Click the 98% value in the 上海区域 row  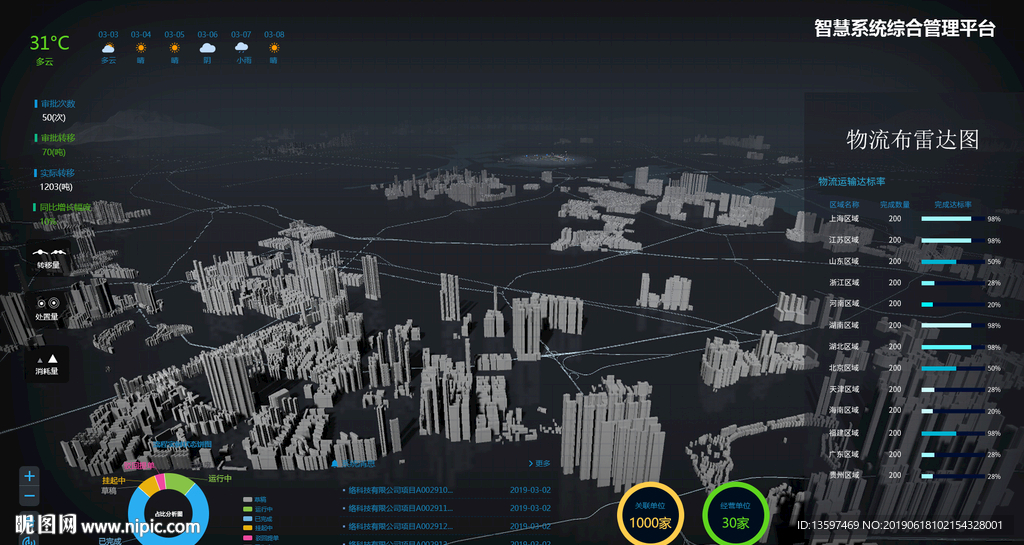pyautogui.click(x=994, y=219)
